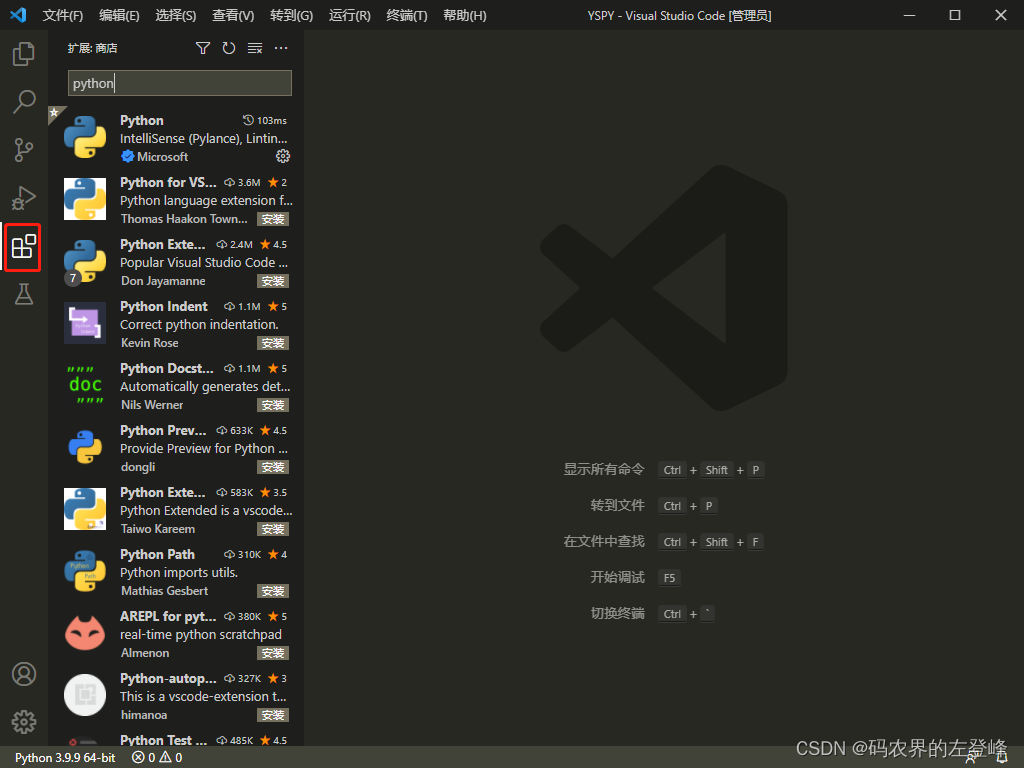The image size is (1024, 768).
Task: Open the 转到(G) menu
Action: pos(291,15)
